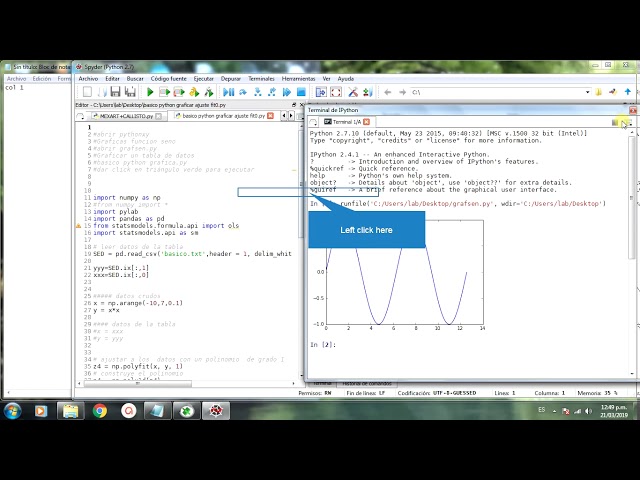Open Edición menu in Bloc de notas
The height and width of the screenshot is (480, 640).
click(x=42, y=78)
